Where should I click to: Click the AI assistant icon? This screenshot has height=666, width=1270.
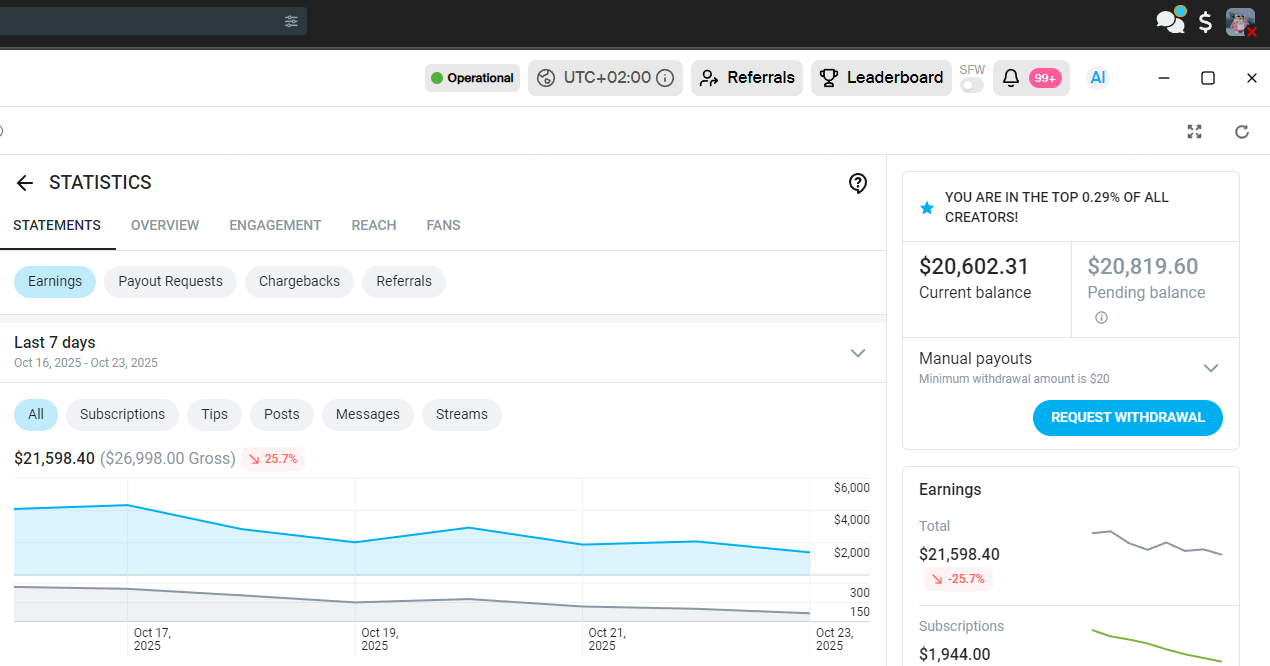coord(1098,78)
